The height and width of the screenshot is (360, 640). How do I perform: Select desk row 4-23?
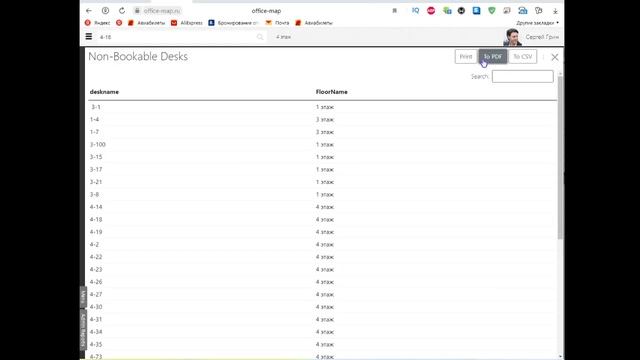pos(322,269)
